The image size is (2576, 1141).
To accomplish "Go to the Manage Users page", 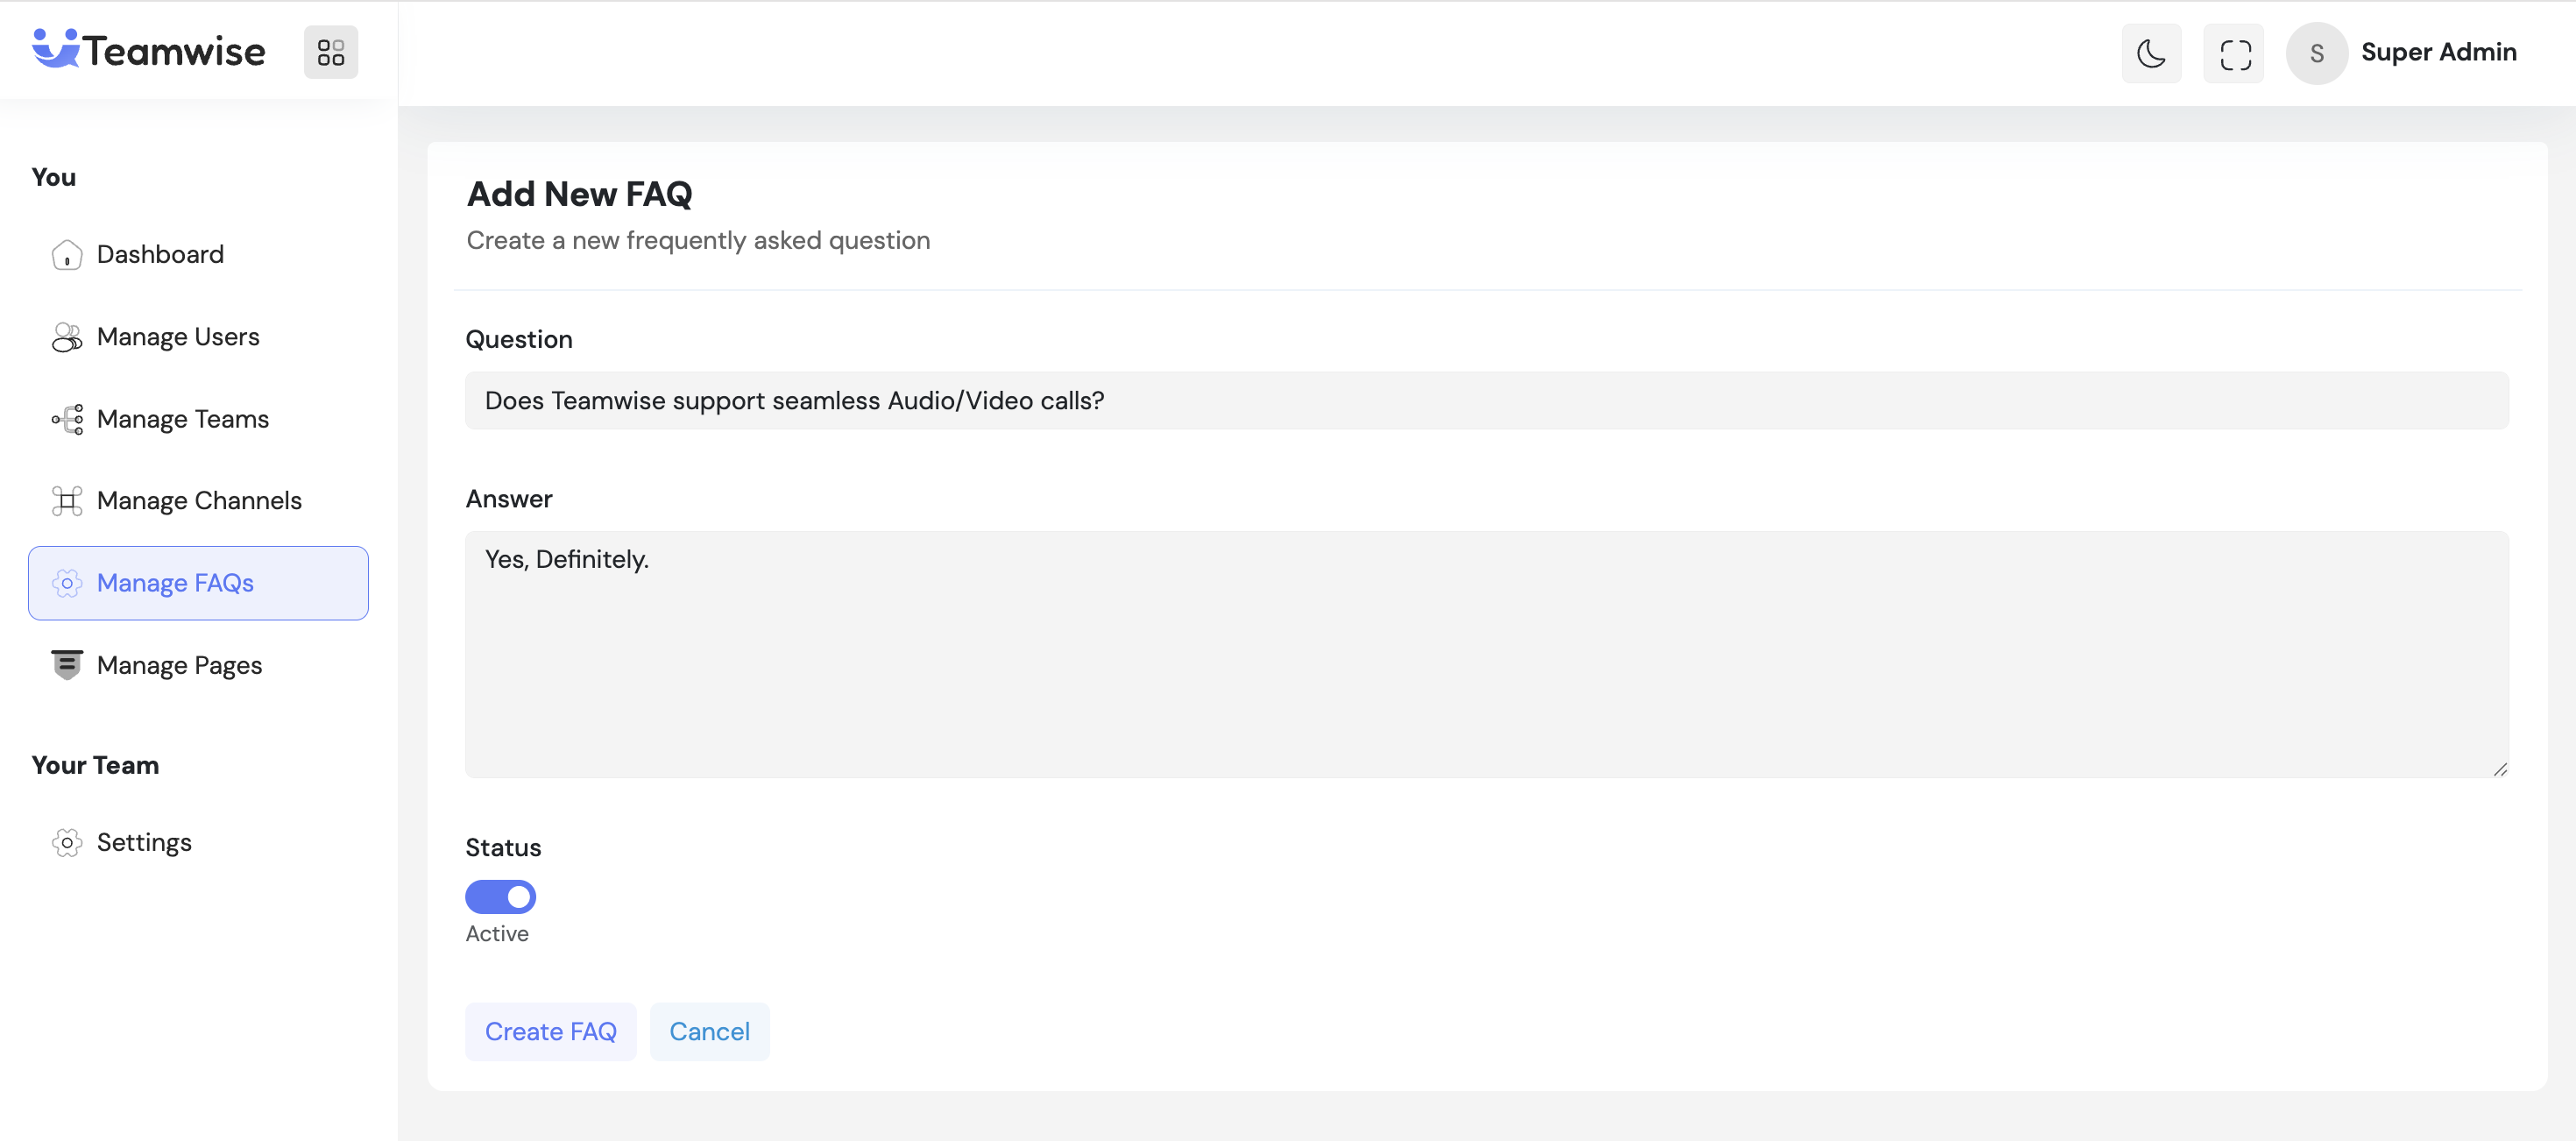I will [178, 337].
